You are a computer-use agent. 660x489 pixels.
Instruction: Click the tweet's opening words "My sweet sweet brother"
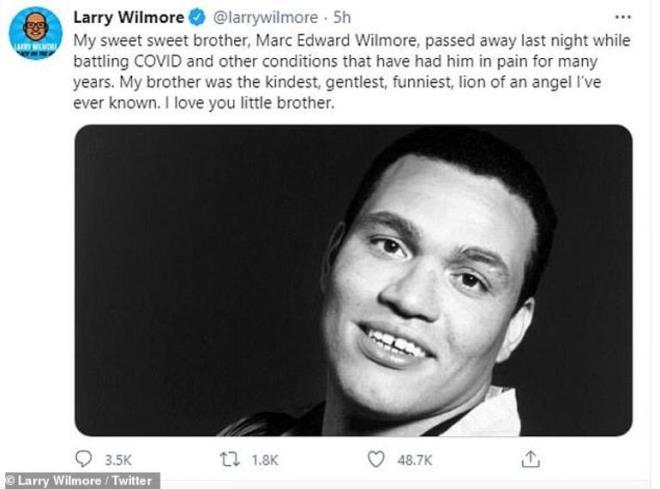coord(146,39)
